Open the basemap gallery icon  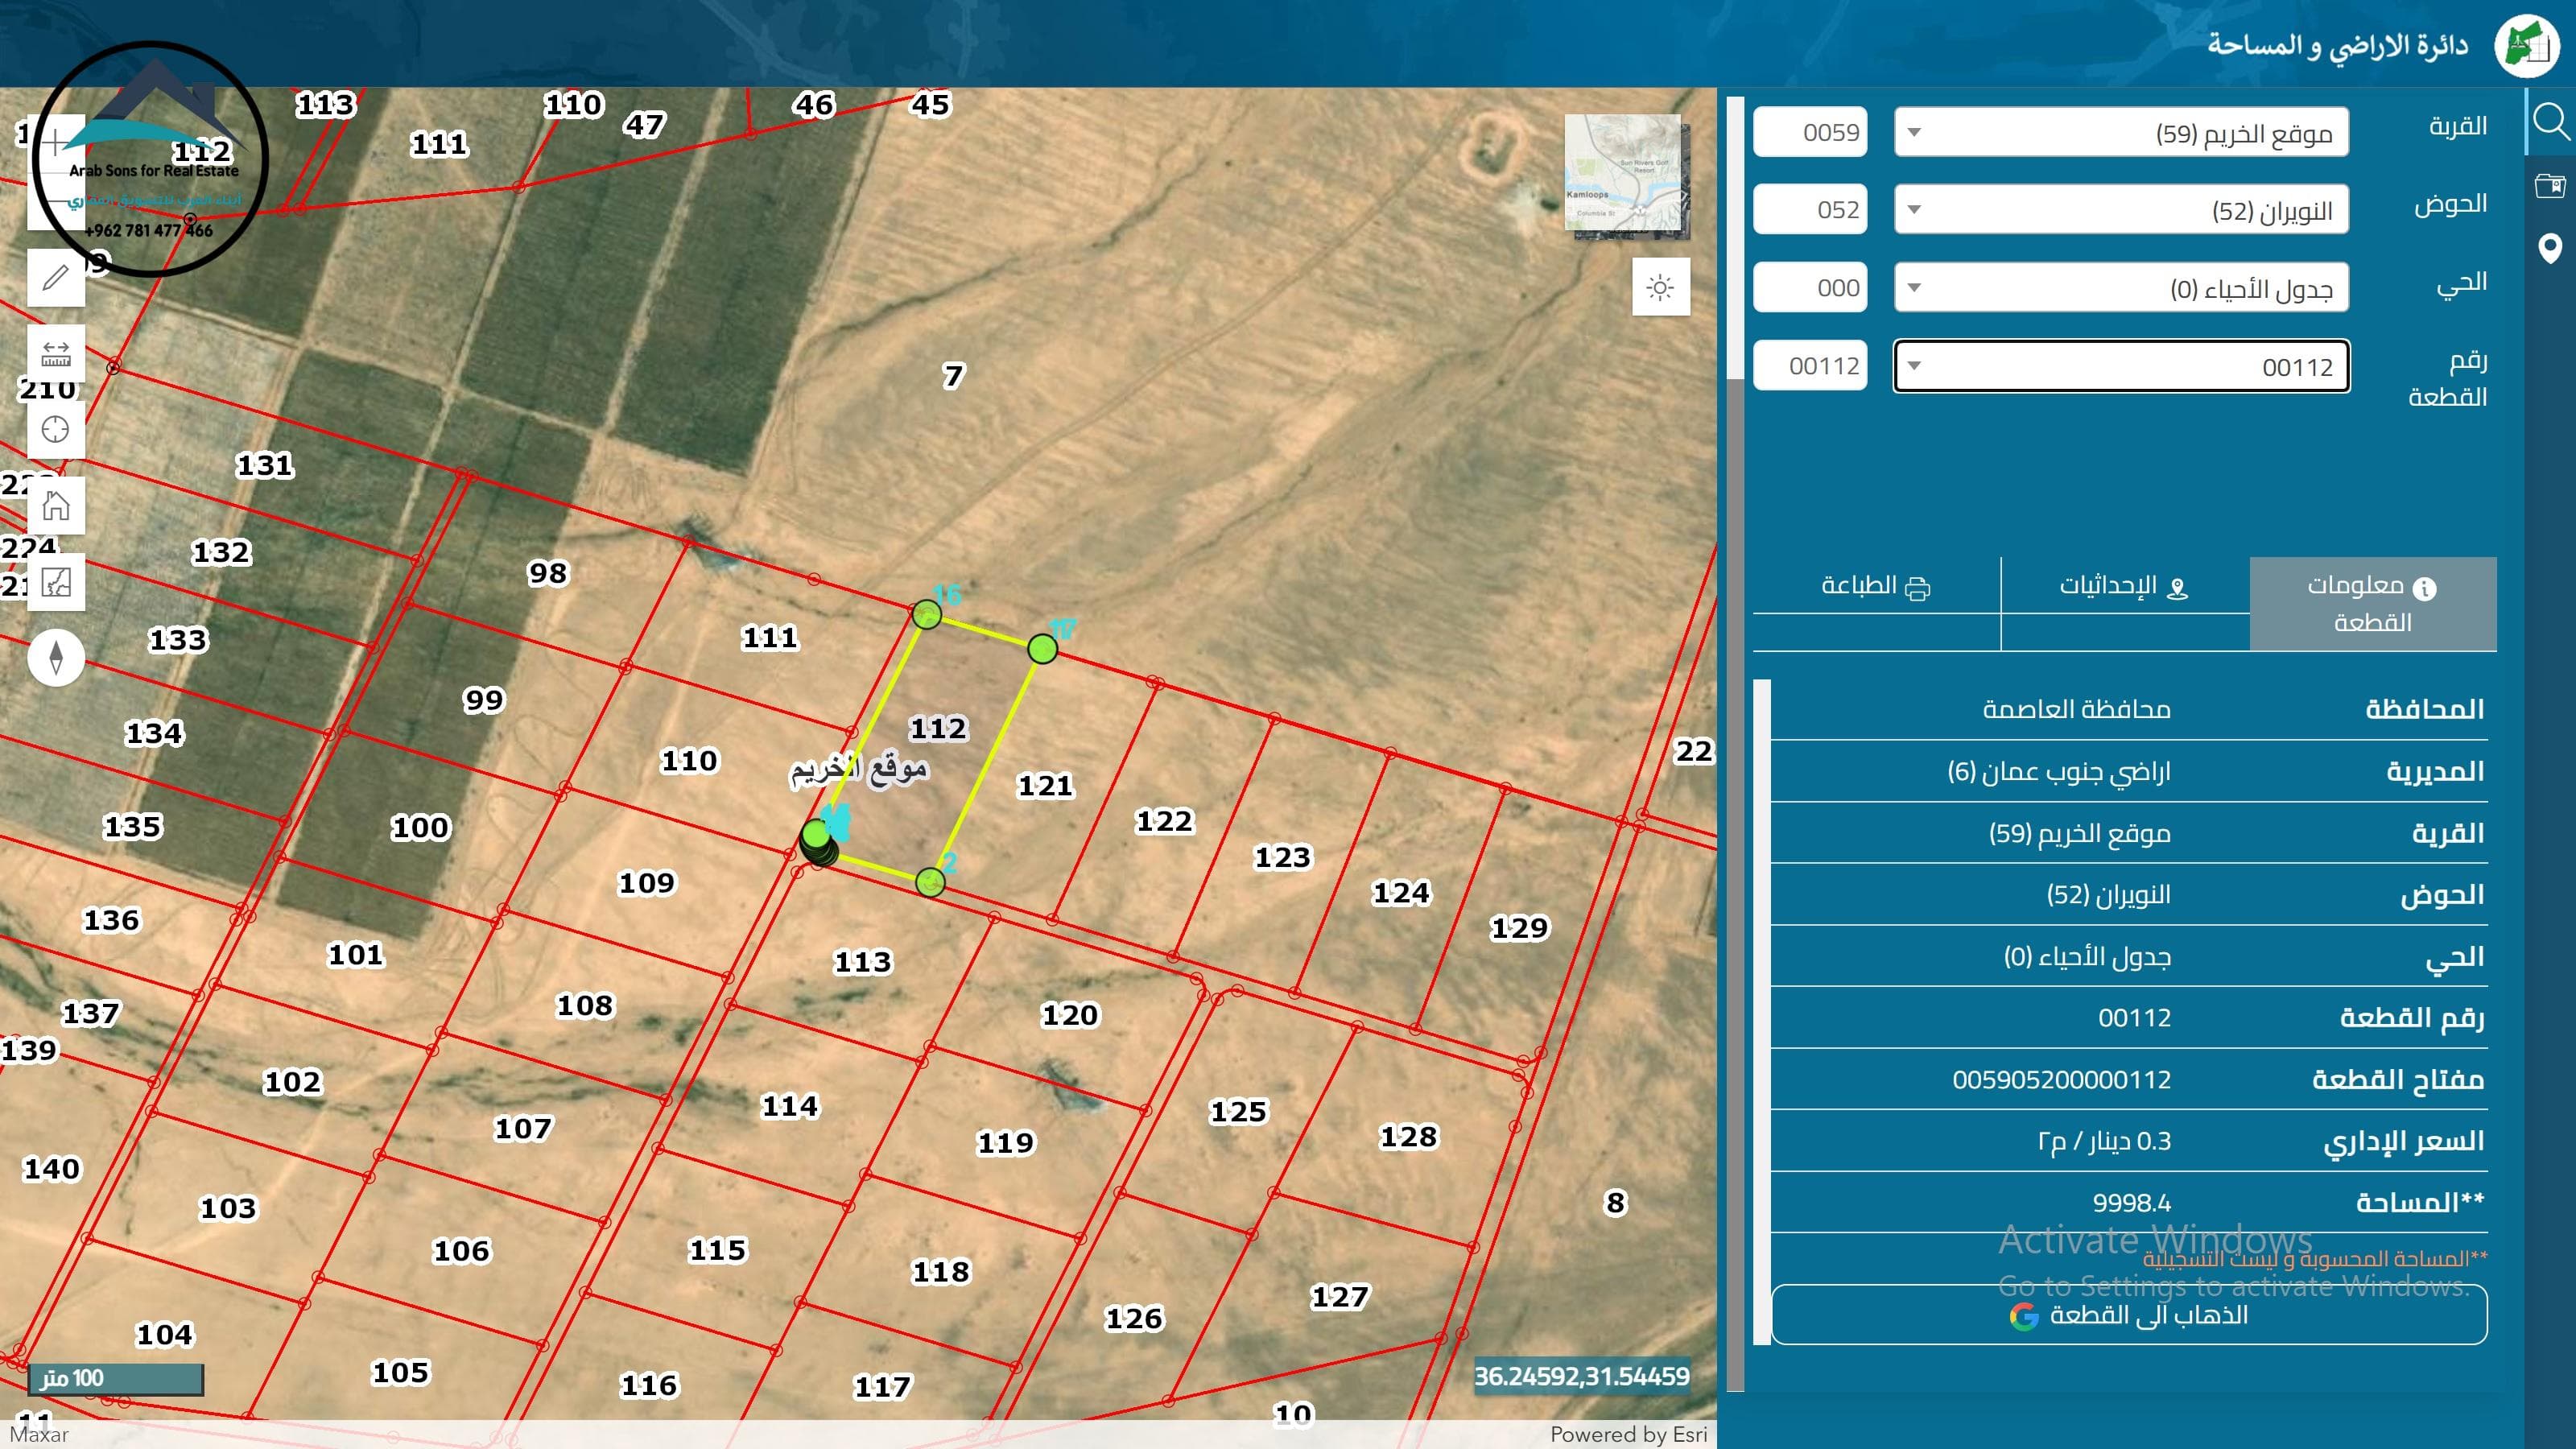[x=56, y=582]
